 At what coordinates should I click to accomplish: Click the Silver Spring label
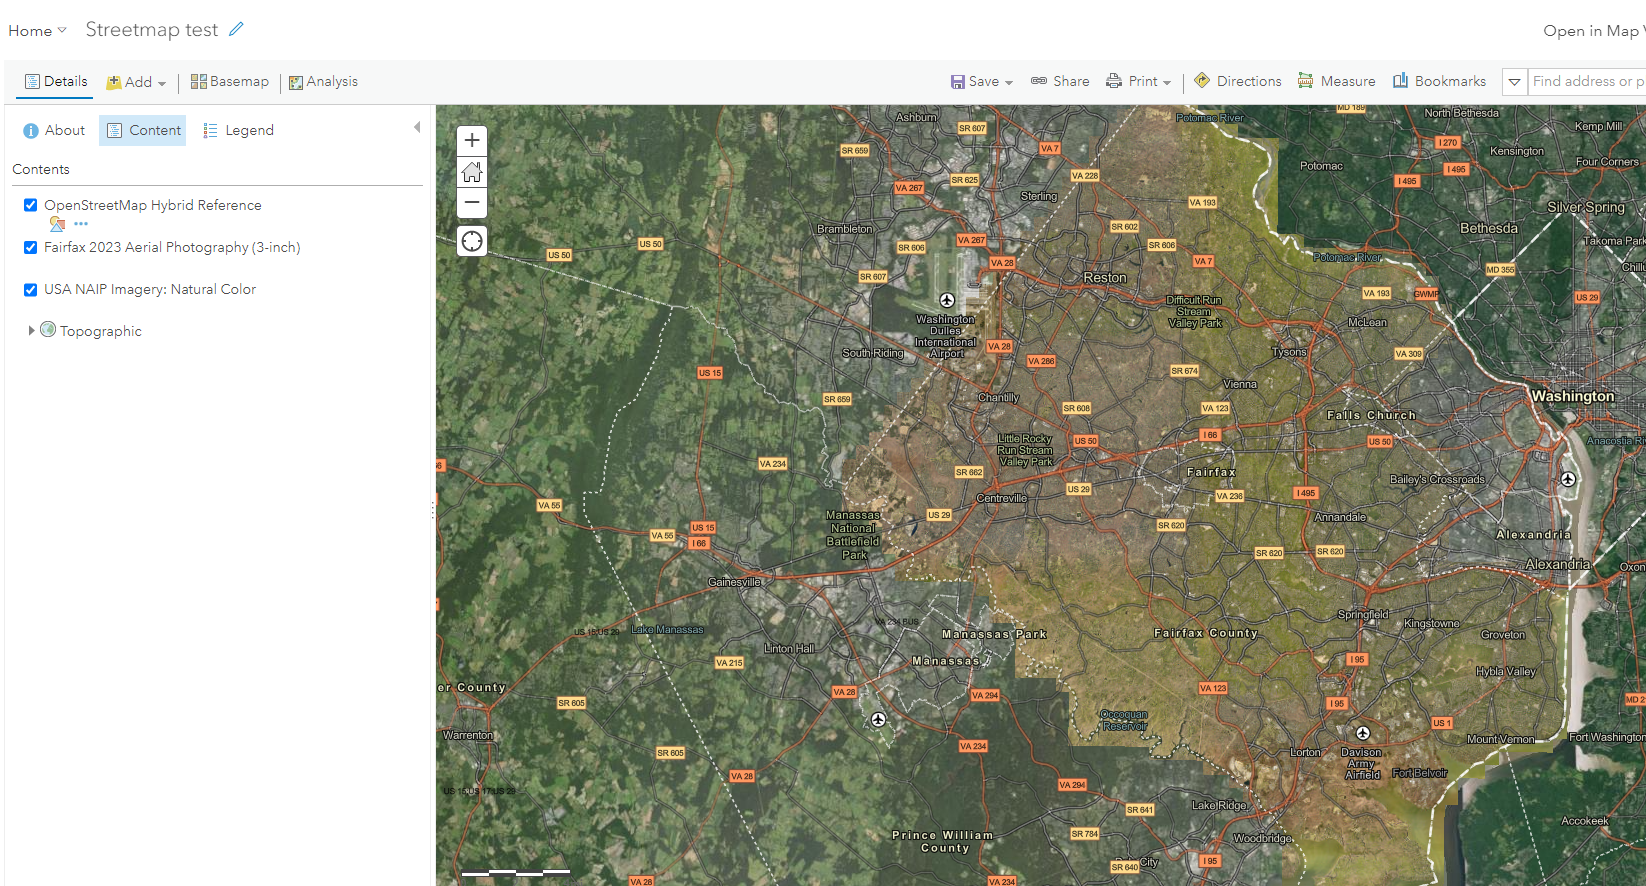[x=1586, y=207]
